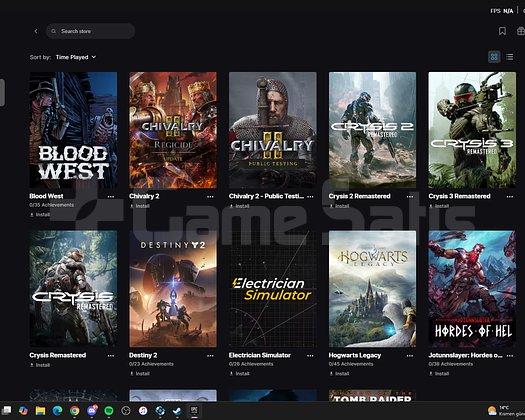Image resolution: width=525 pixels, height=420 pixels.
Task: Select the Blood West cover art
Action: 73,130
